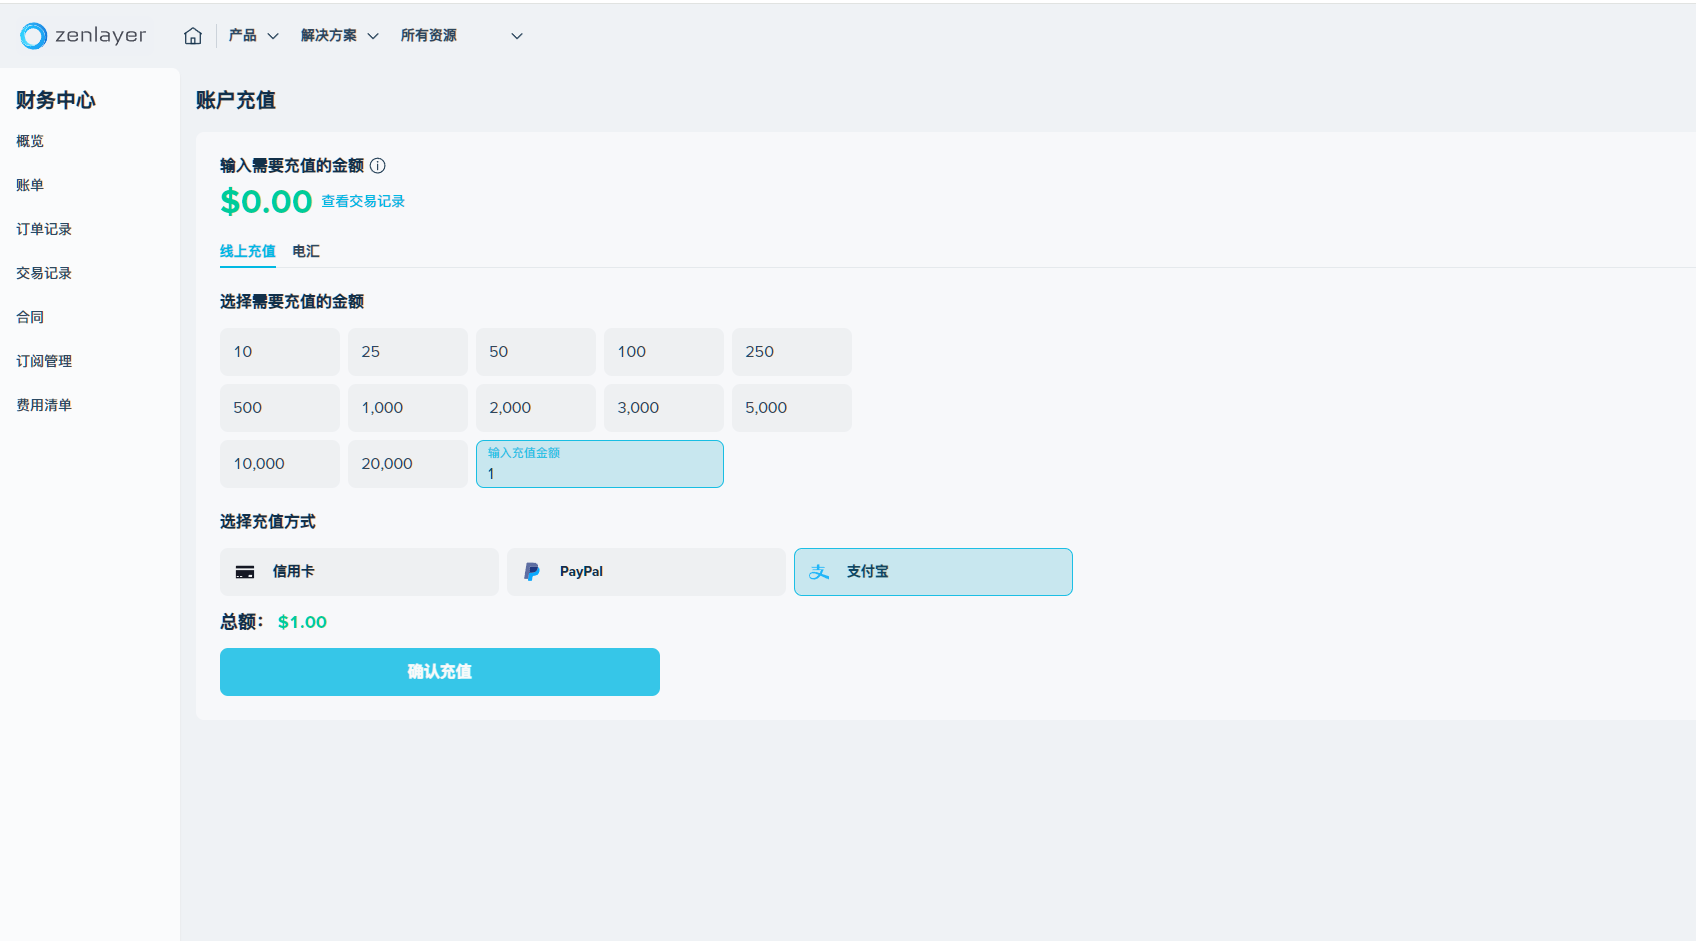Viewport: 1696px width, 941px height.
Task: Select the credit card payment method
Action: click(x=359, y=572)
